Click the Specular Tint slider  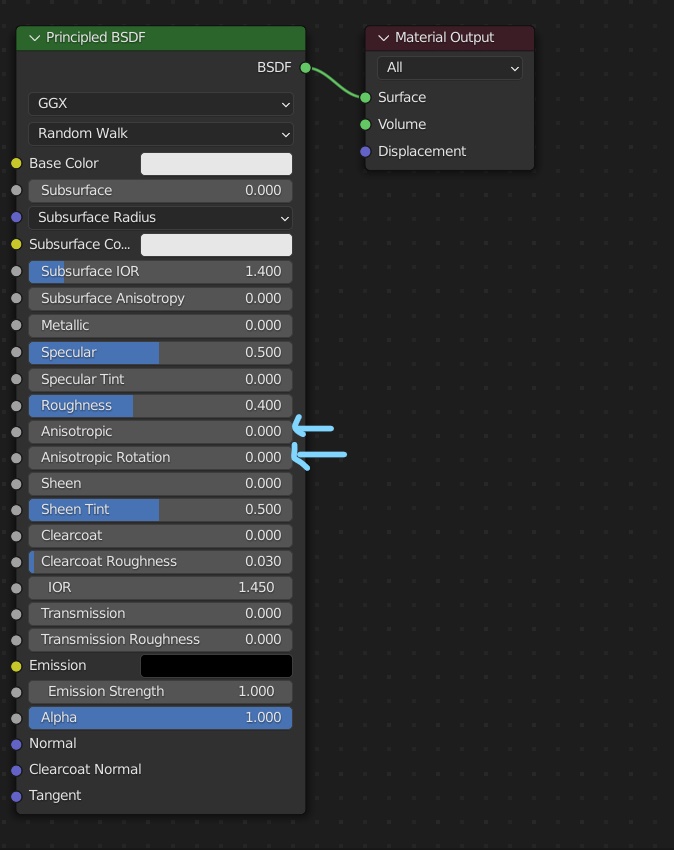point(161,379)
